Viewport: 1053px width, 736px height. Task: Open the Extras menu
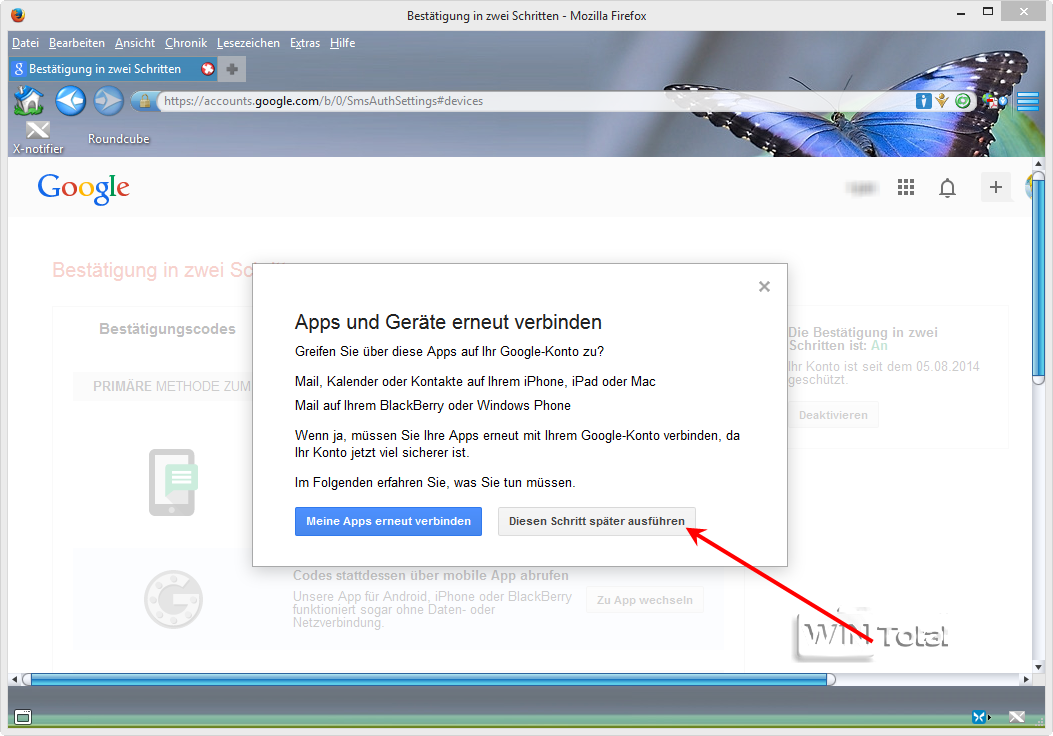click(x=305, y=43)
